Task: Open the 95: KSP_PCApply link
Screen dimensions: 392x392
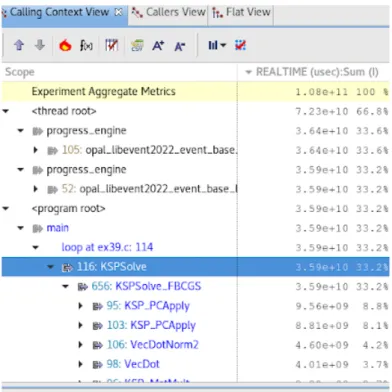Action: coord(148,306)
